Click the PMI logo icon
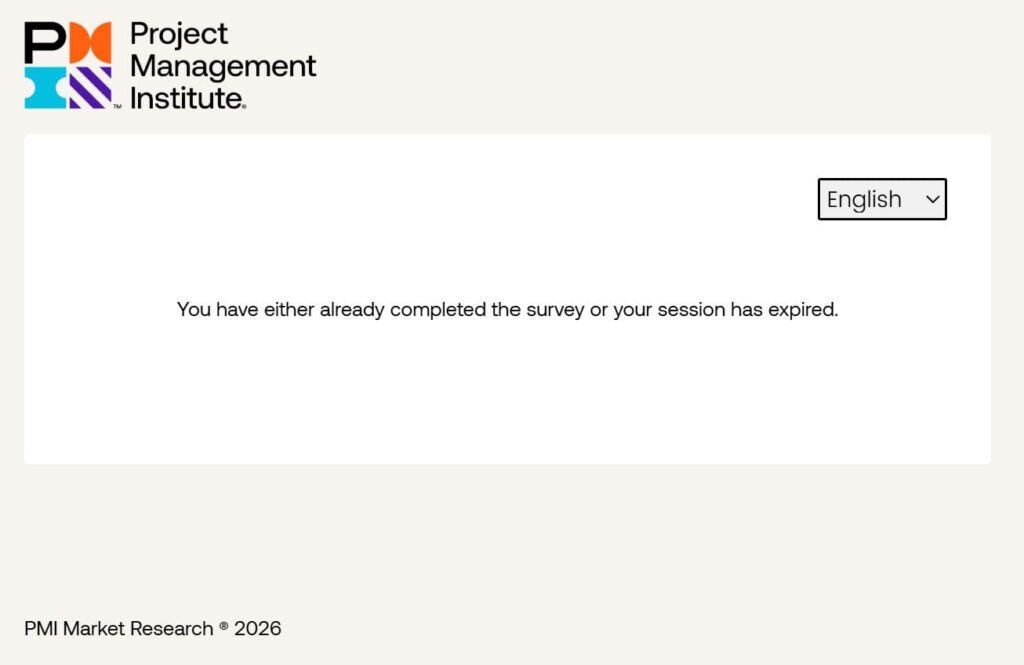 tap(68, 65)
